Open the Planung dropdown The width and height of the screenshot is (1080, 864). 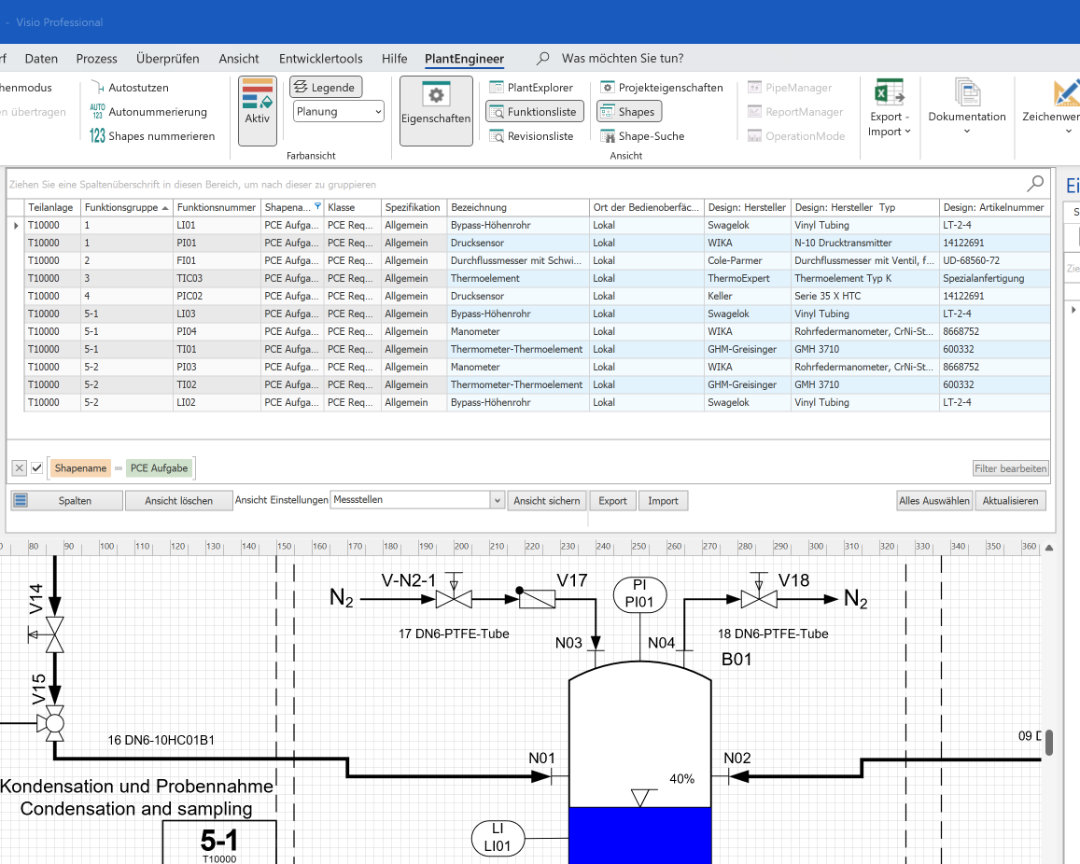pyautogui.click(x=338, y=112)
